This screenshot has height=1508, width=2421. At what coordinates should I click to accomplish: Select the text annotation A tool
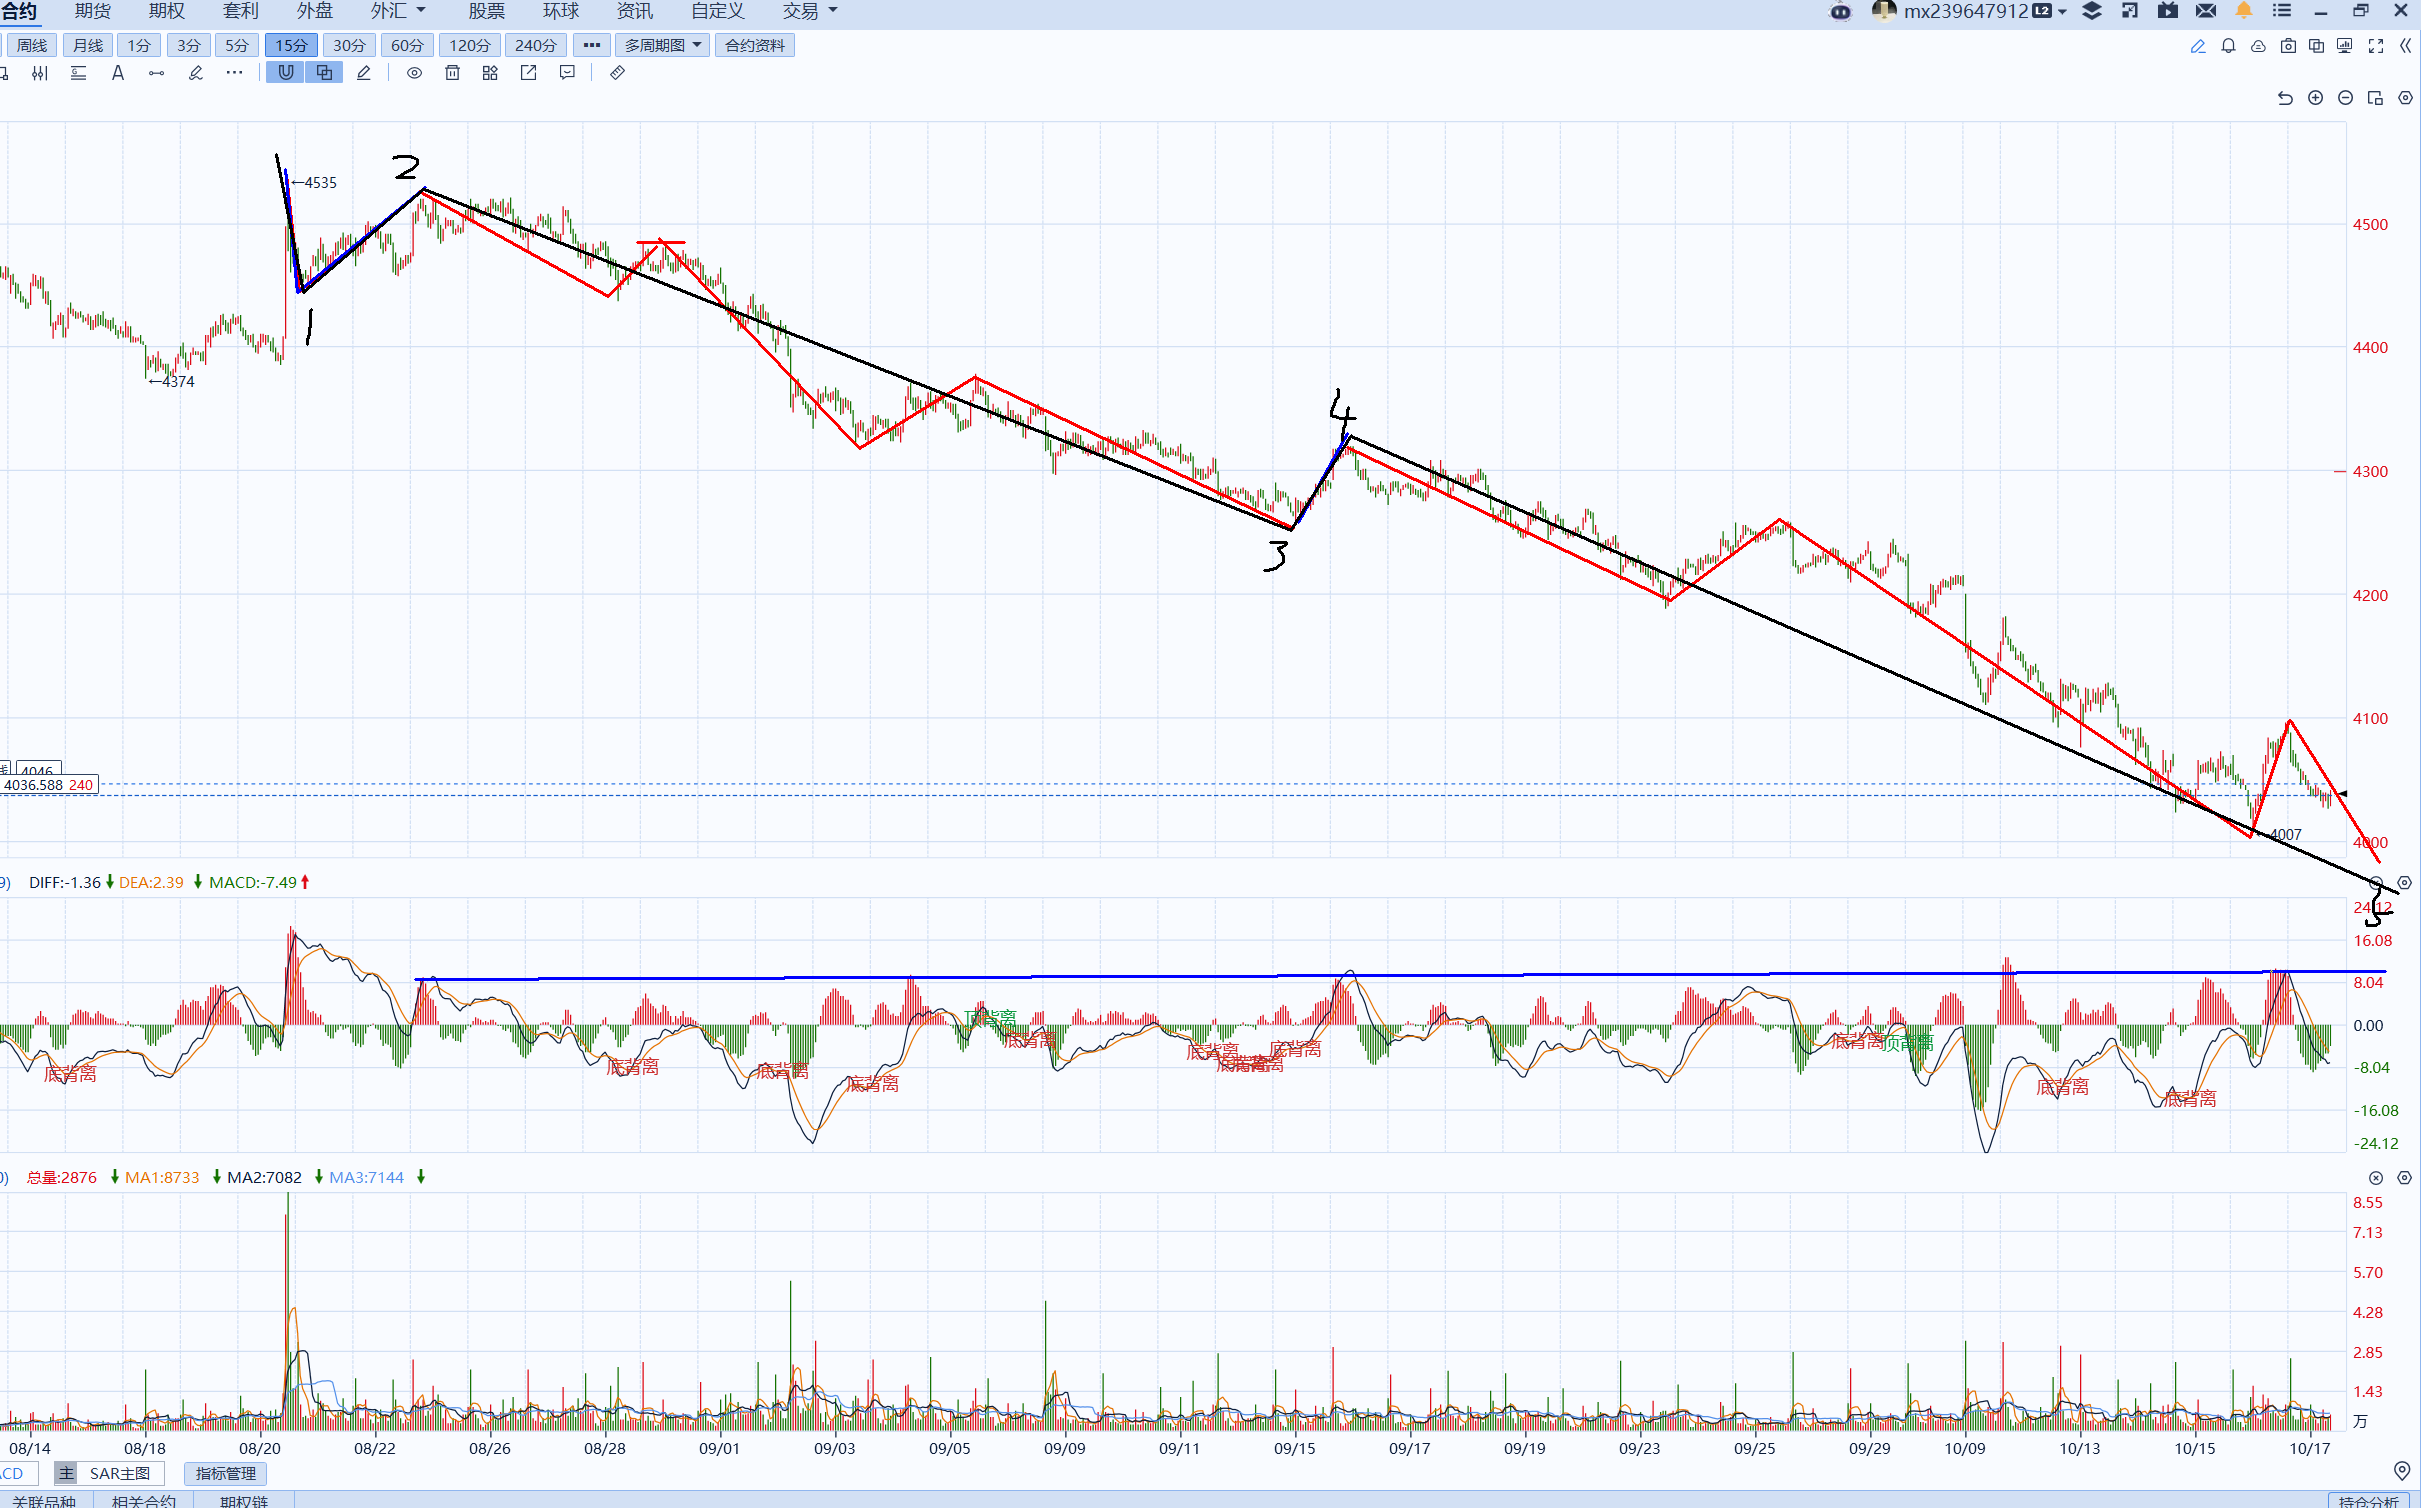(118, 73)
